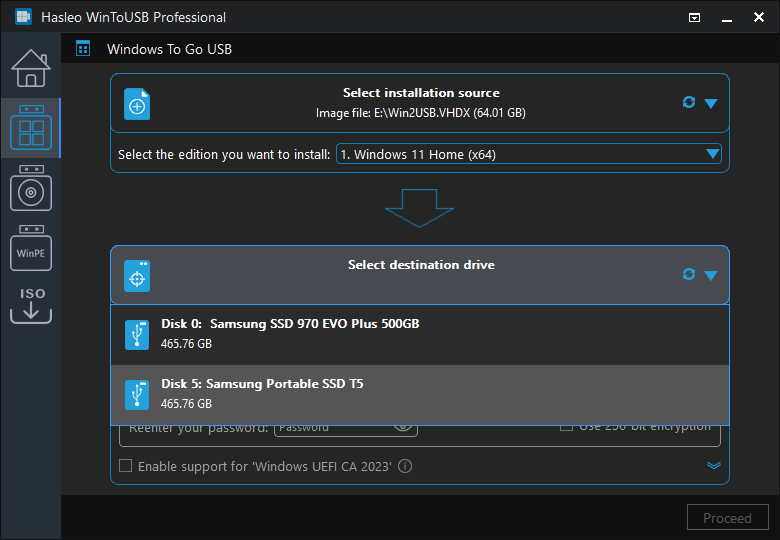Open the Windows edition dropdown

528,154
